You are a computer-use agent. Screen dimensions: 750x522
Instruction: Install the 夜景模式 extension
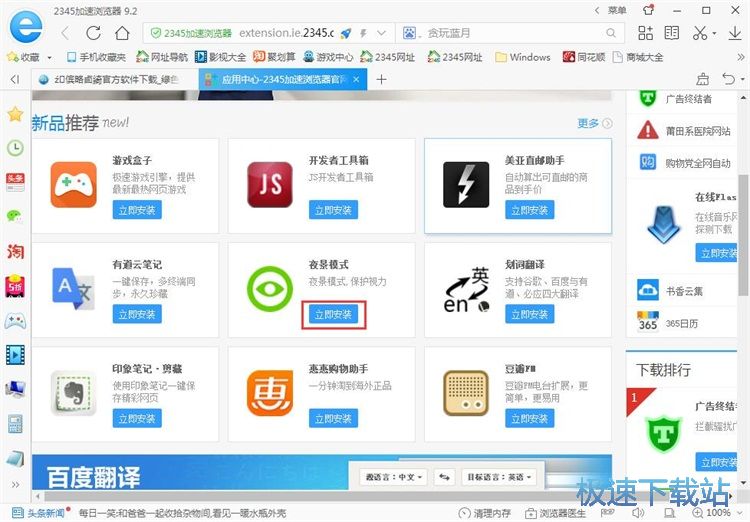pos(333,314)
